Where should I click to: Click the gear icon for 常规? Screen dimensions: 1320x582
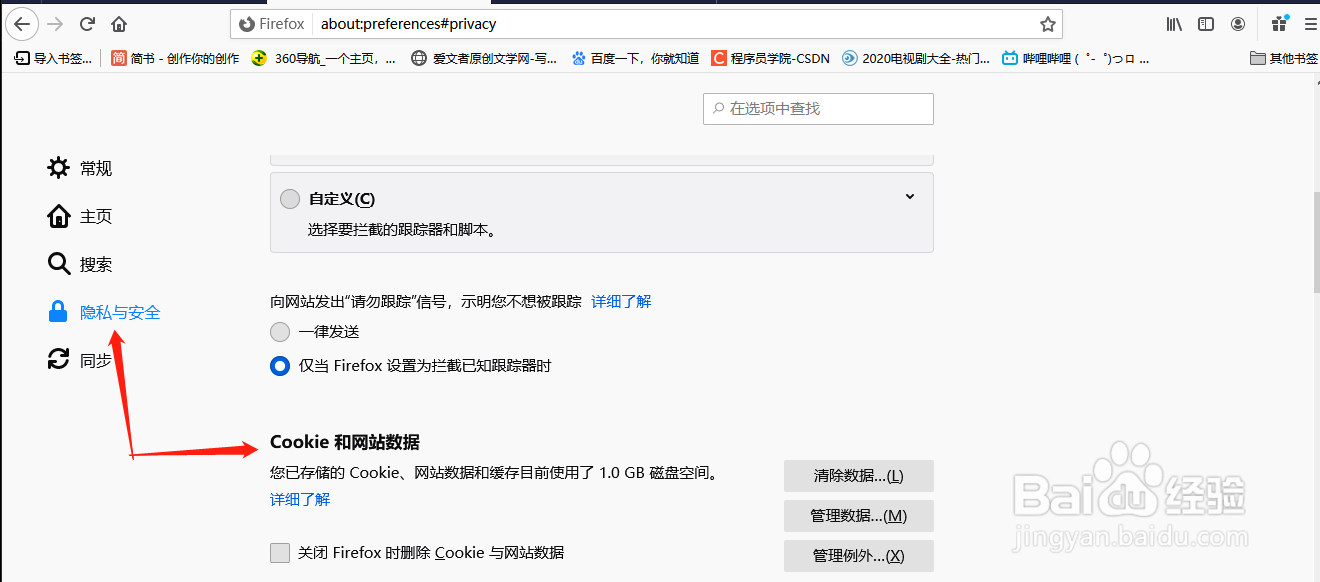click(x=59, y=168)
